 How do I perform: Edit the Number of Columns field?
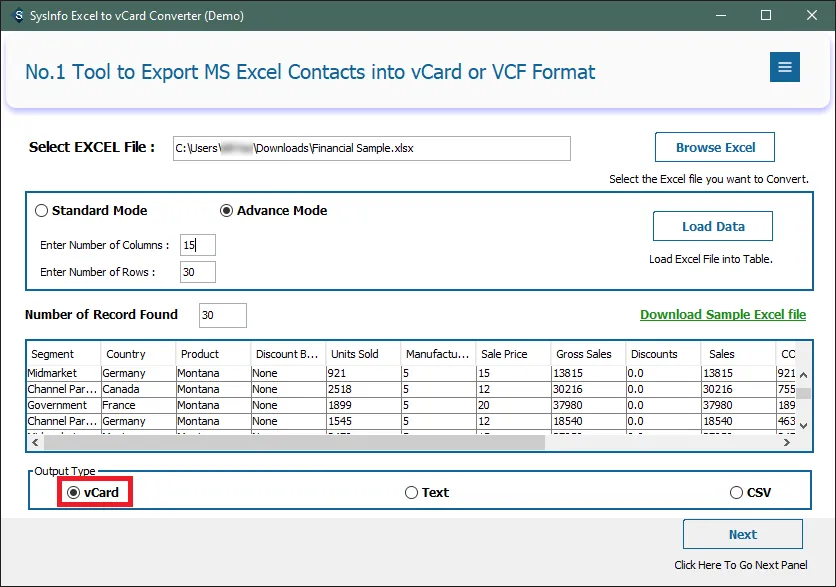(x=198, y=245)
